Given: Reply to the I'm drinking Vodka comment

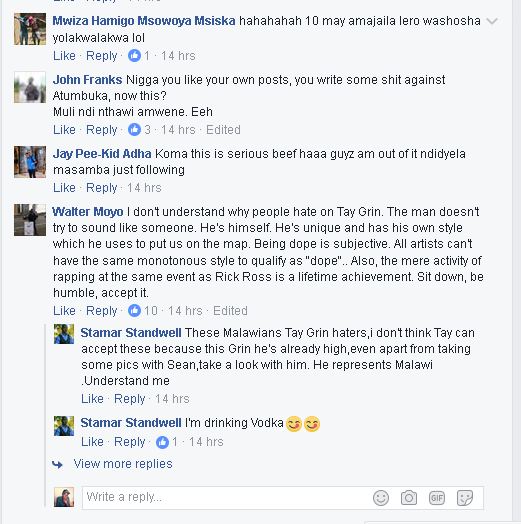Looking at the screenshot, I should pyautogui.click(x=130, y=442).
